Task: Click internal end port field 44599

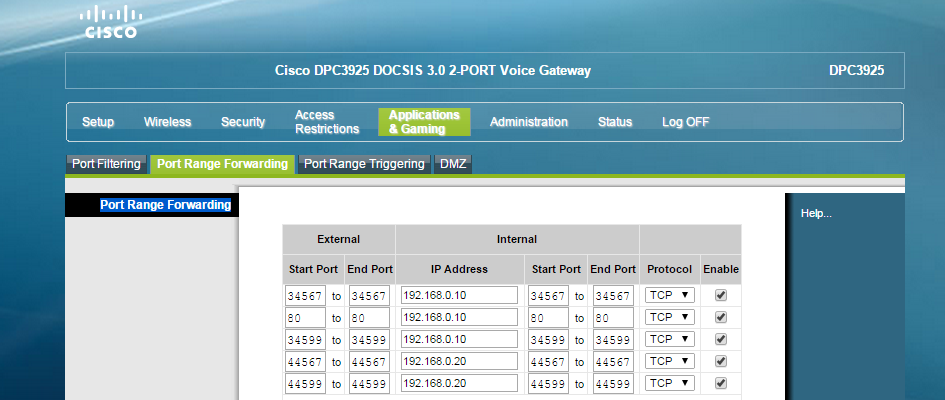Action: coord(613,383)
